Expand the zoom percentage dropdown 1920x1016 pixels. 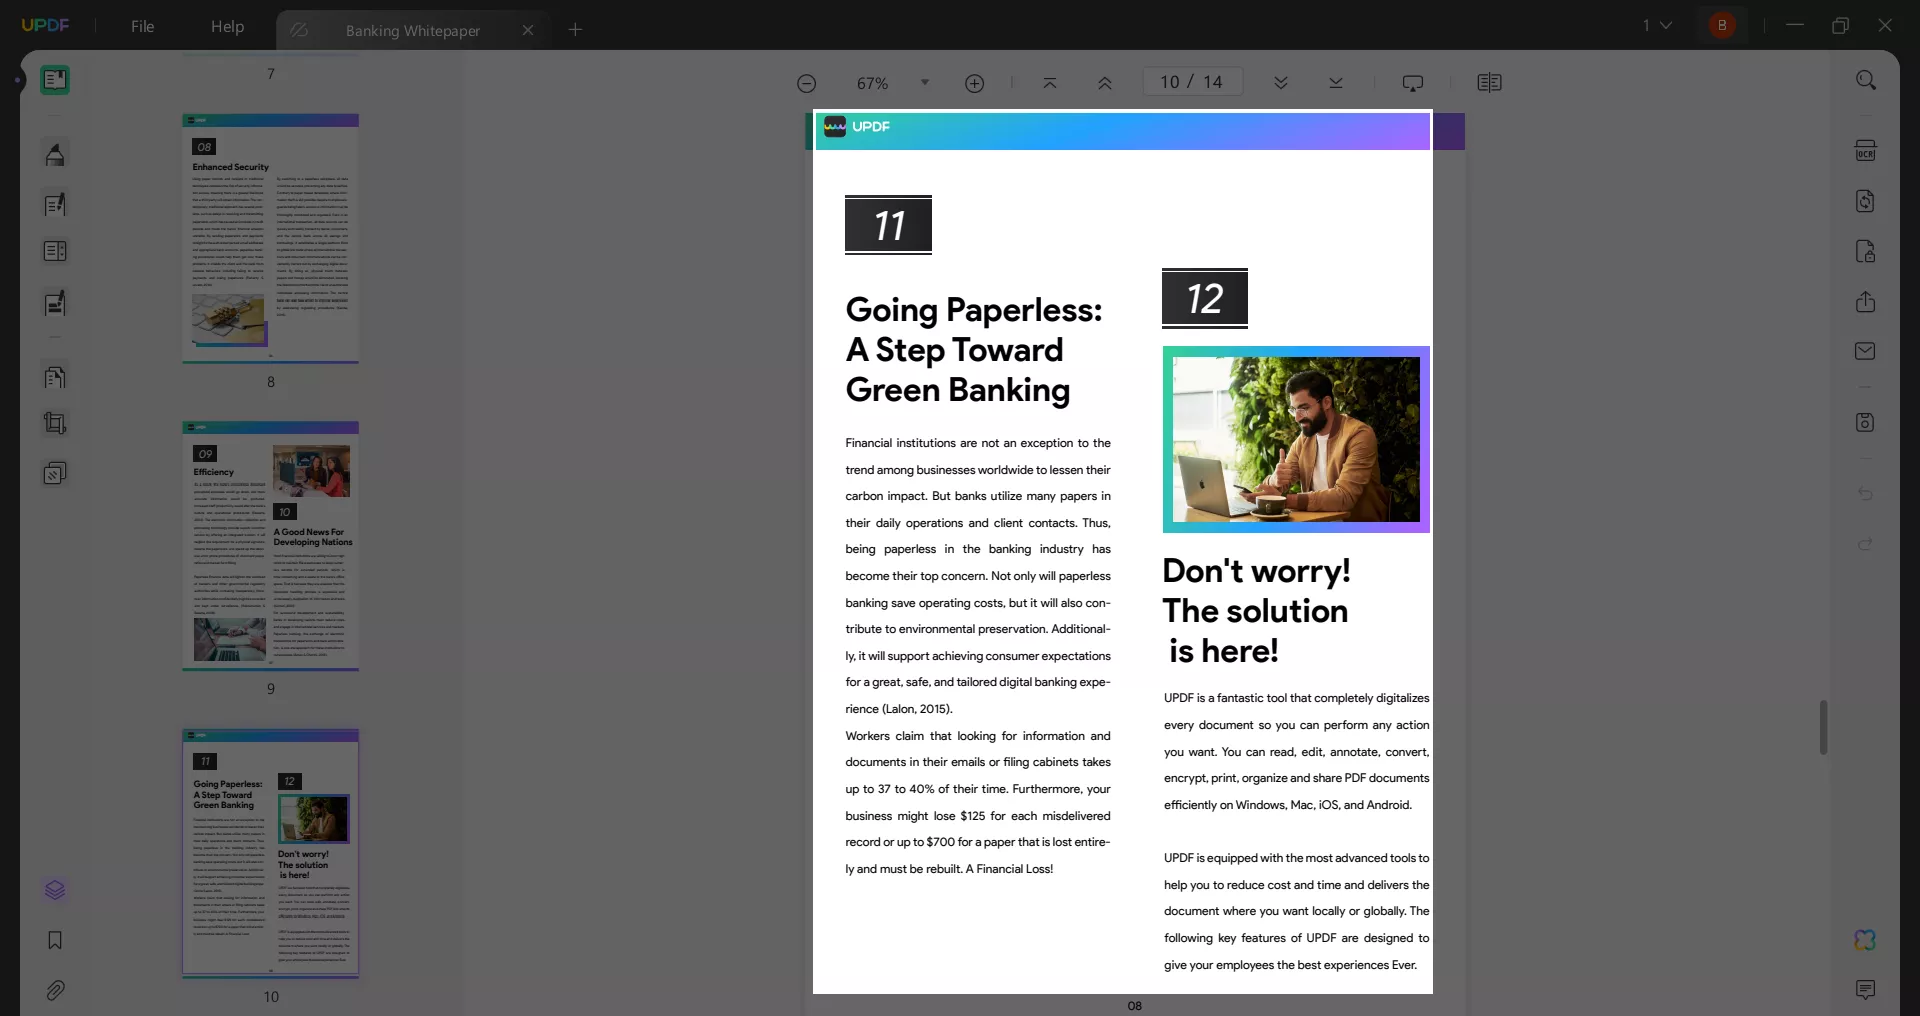(925, 83)
